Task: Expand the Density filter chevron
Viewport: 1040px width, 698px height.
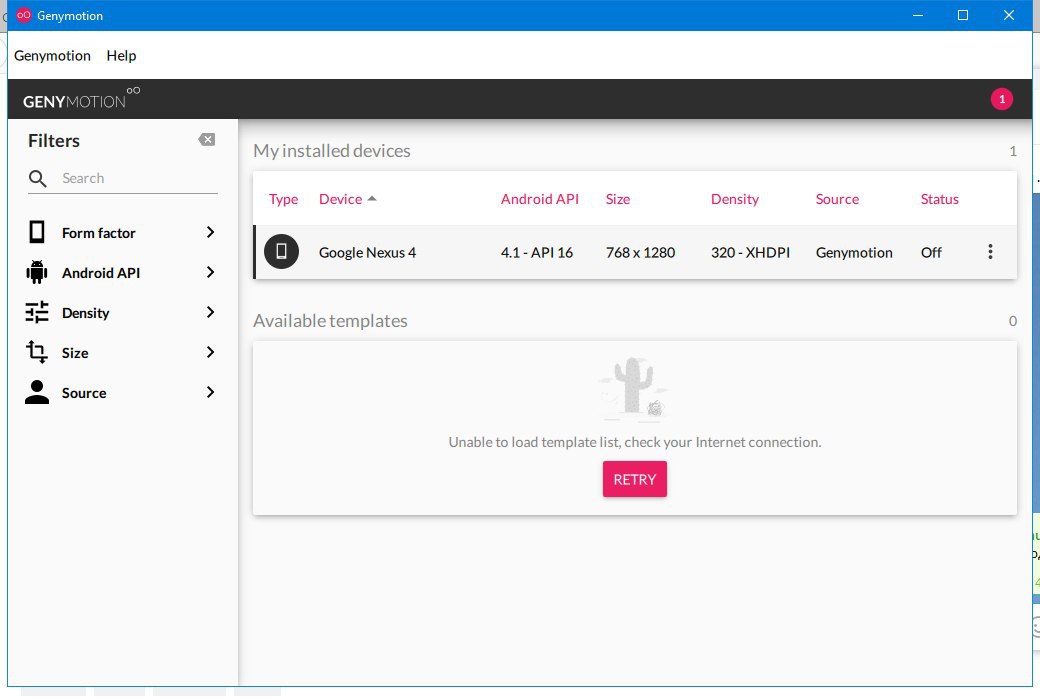Action: pos(210,313)
